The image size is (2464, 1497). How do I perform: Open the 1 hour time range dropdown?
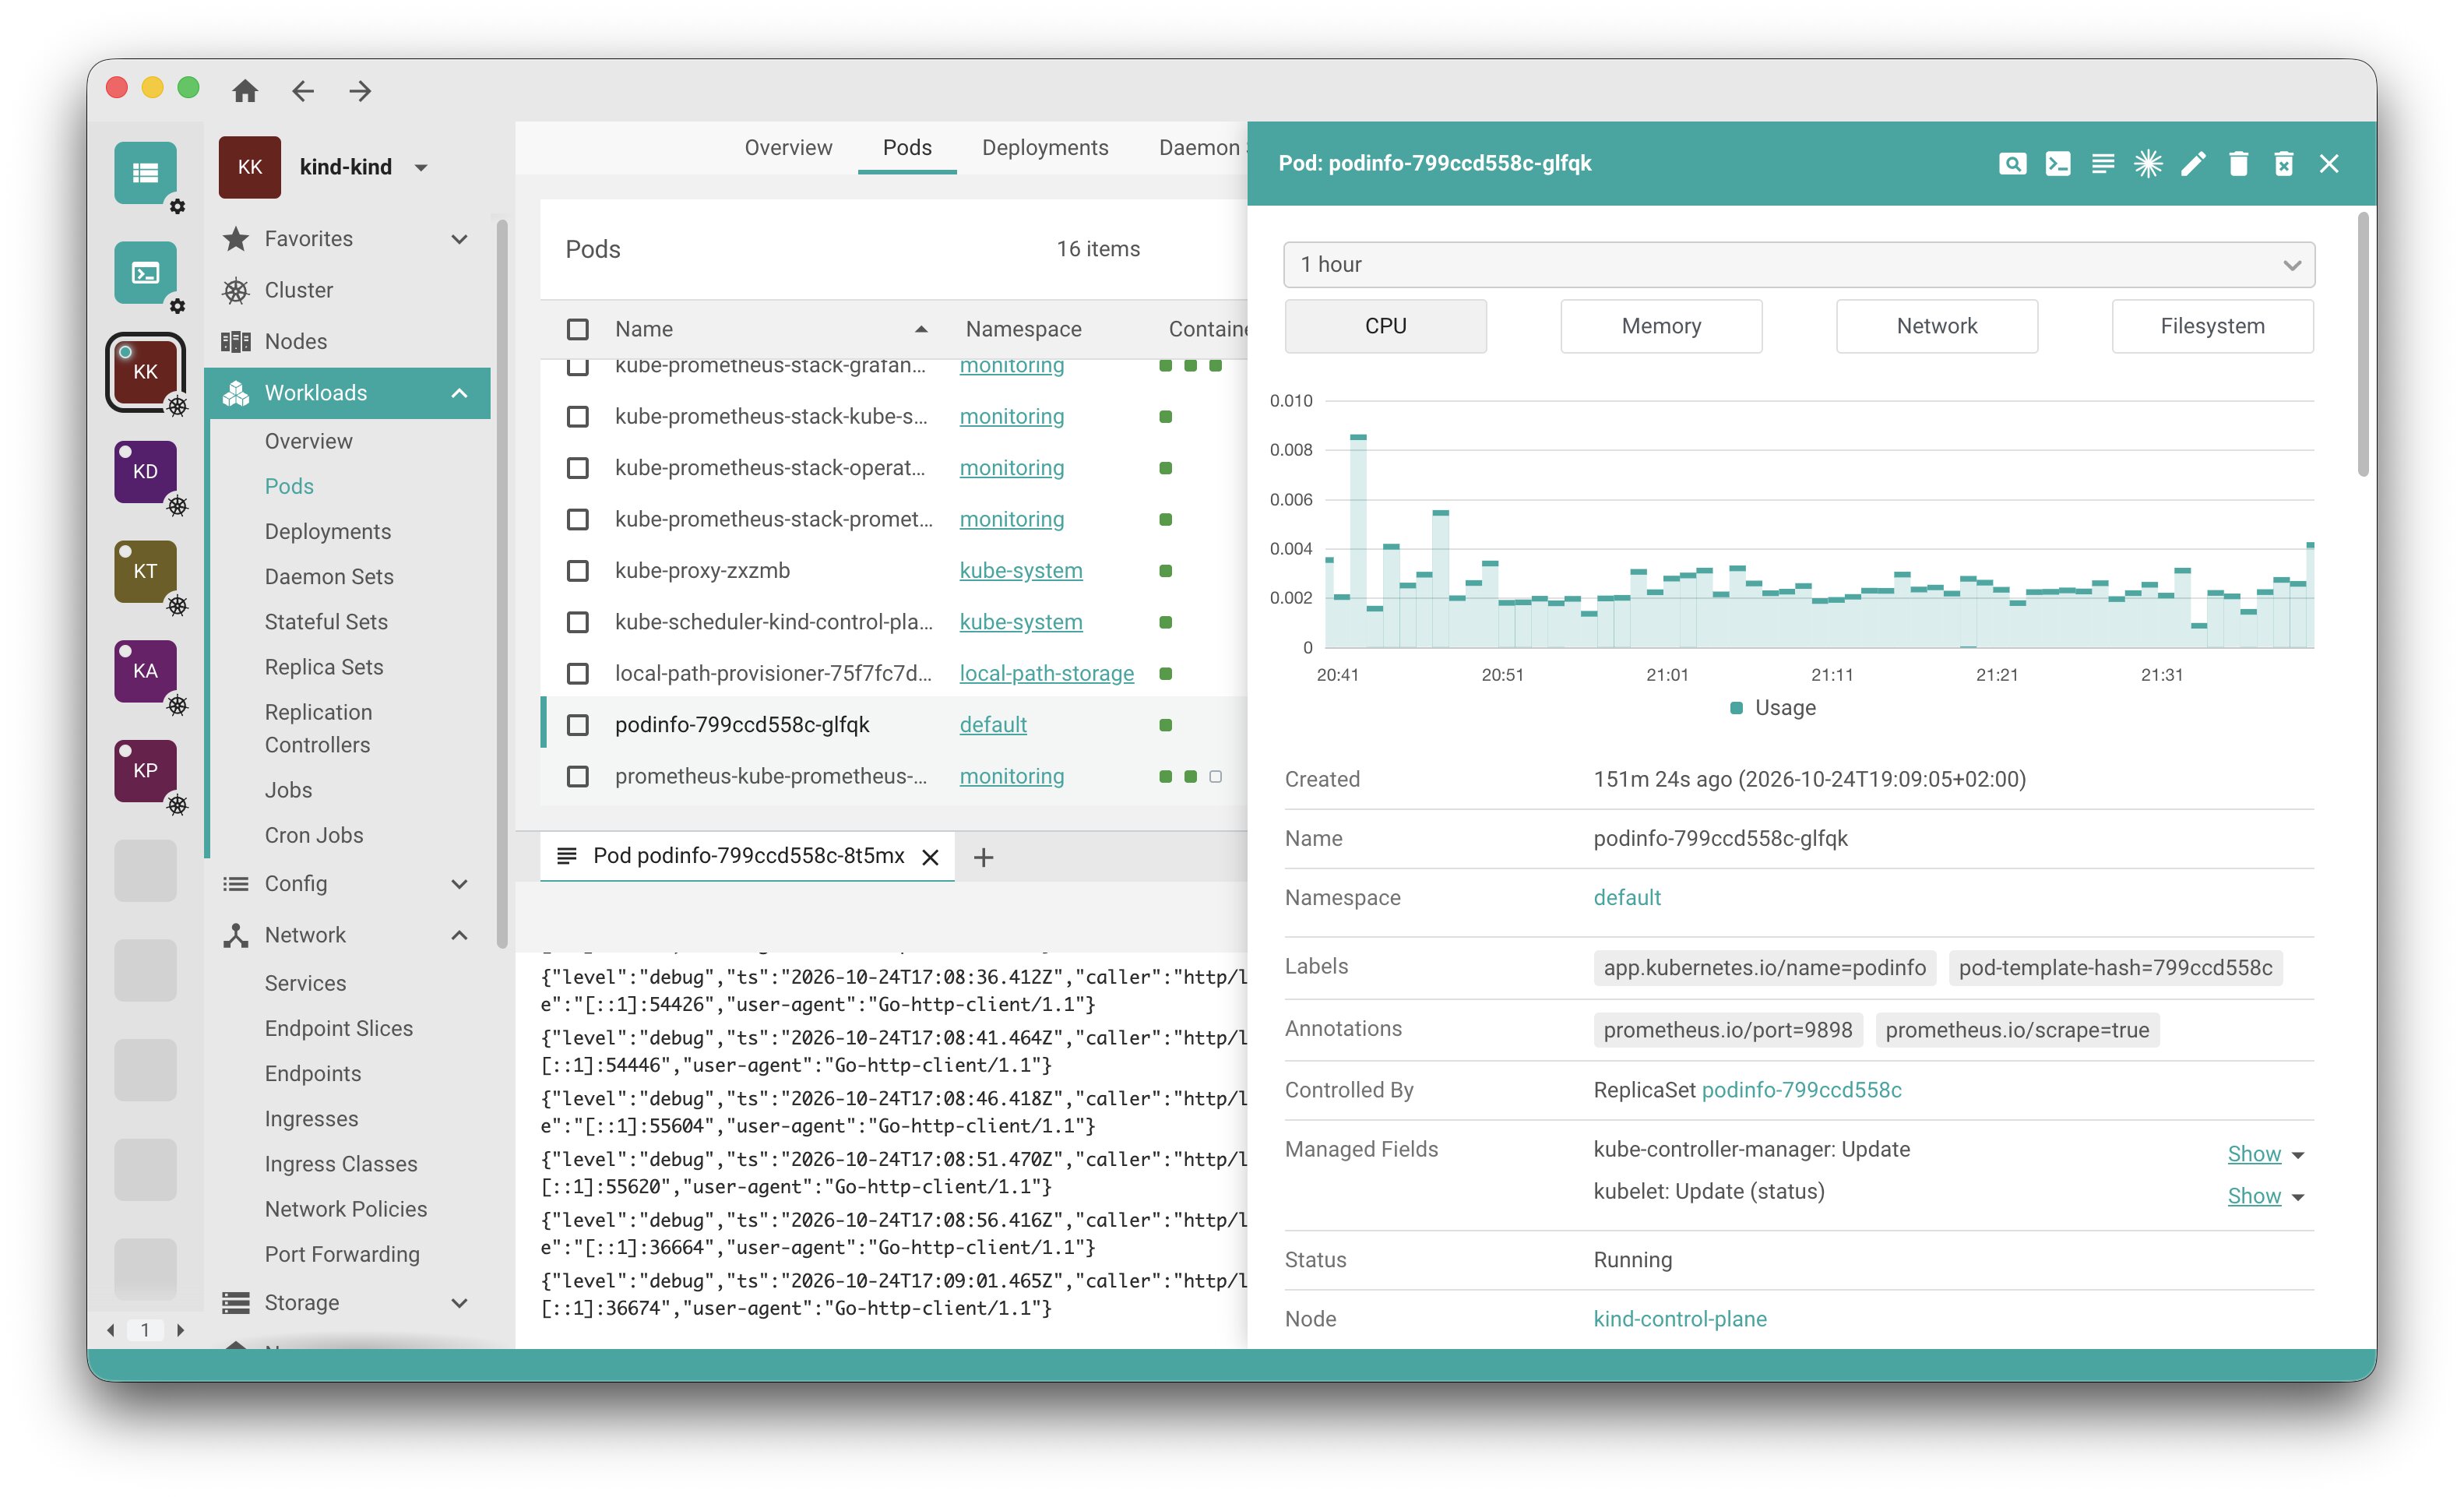[1798, 264]
